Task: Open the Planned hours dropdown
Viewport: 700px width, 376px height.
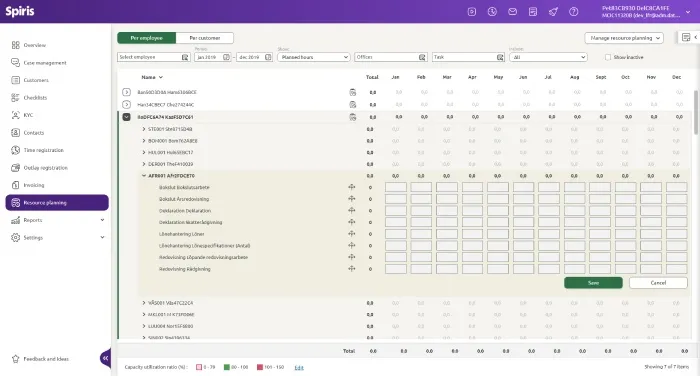Action: pos(313,57)
